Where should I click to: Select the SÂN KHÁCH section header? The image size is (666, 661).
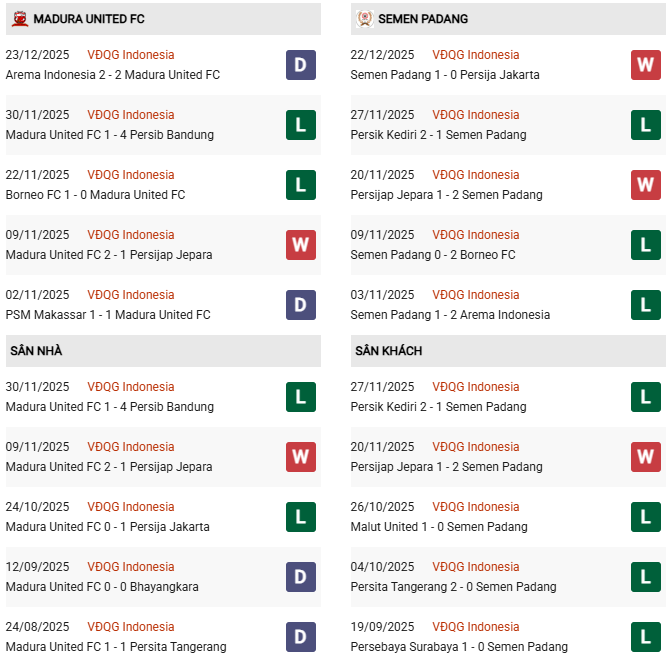388,351
